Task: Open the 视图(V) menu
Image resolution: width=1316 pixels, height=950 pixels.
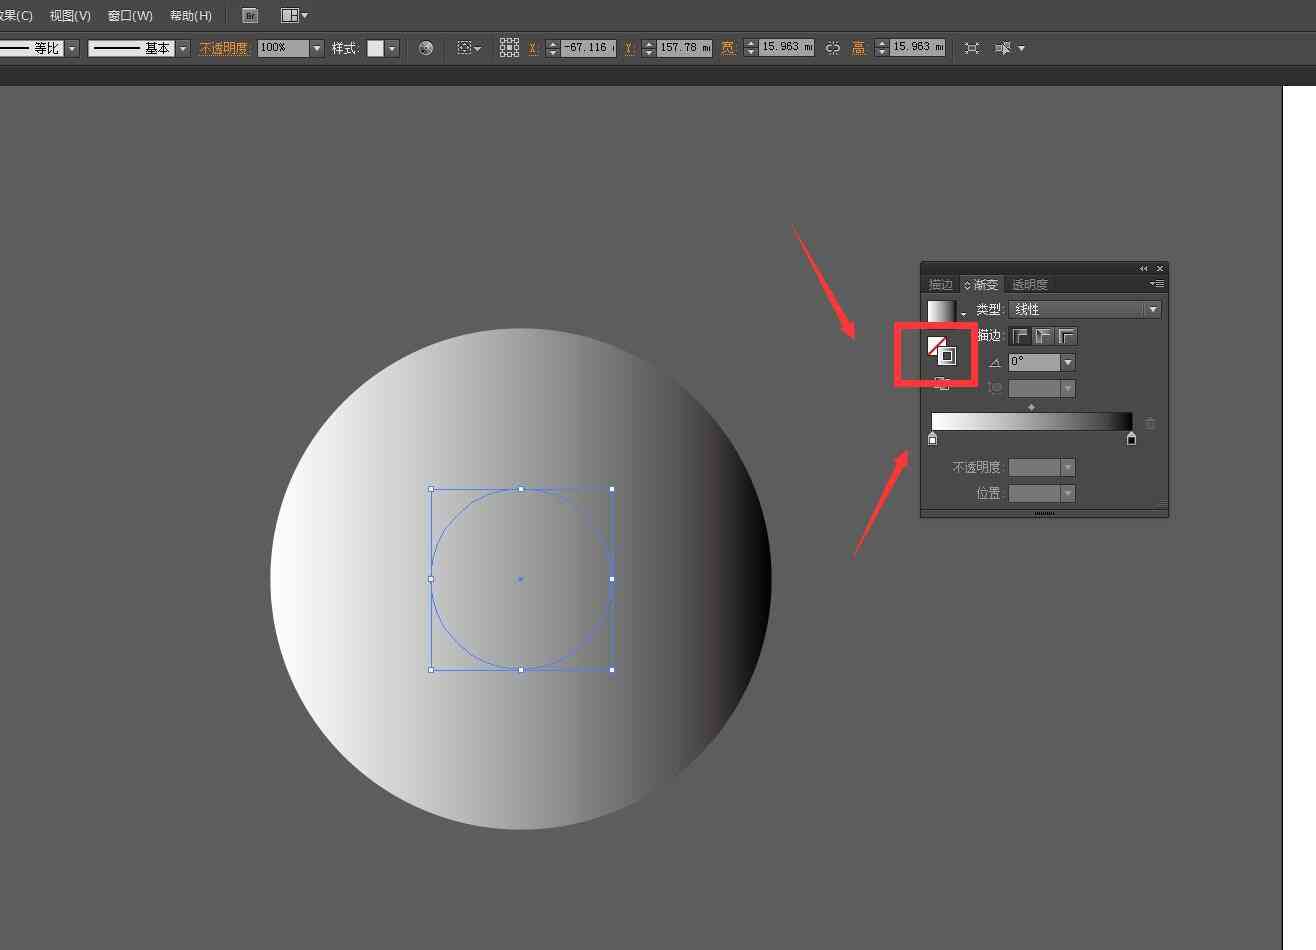Action: pyautogui.click(x=70, y=15)
